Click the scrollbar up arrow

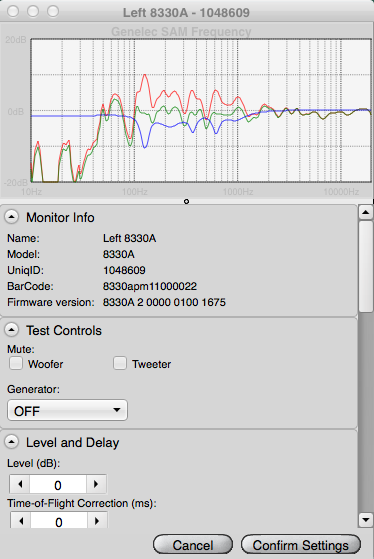click(x=366, y=212)
